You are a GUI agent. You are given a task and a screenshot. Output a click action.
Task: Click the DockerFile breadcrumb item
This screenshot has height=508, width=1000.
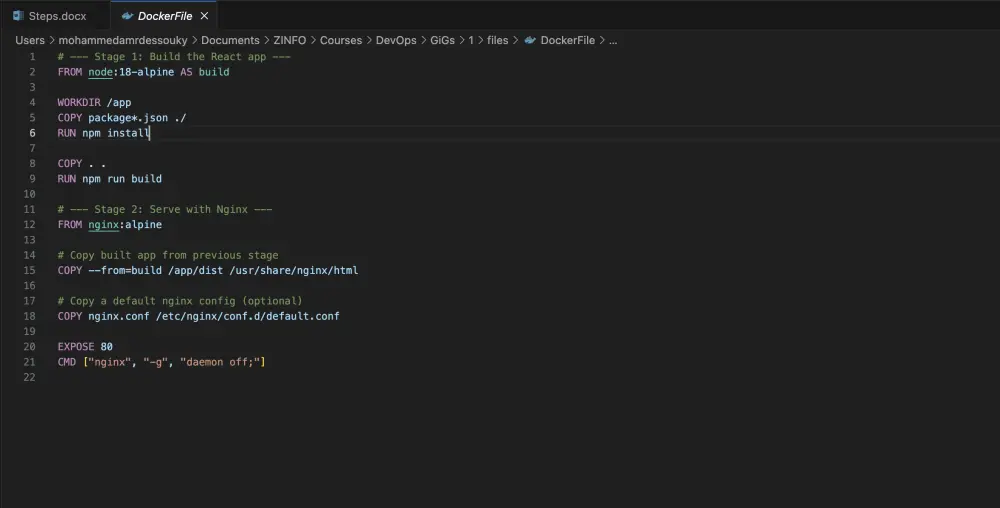(x=567, y=40)
